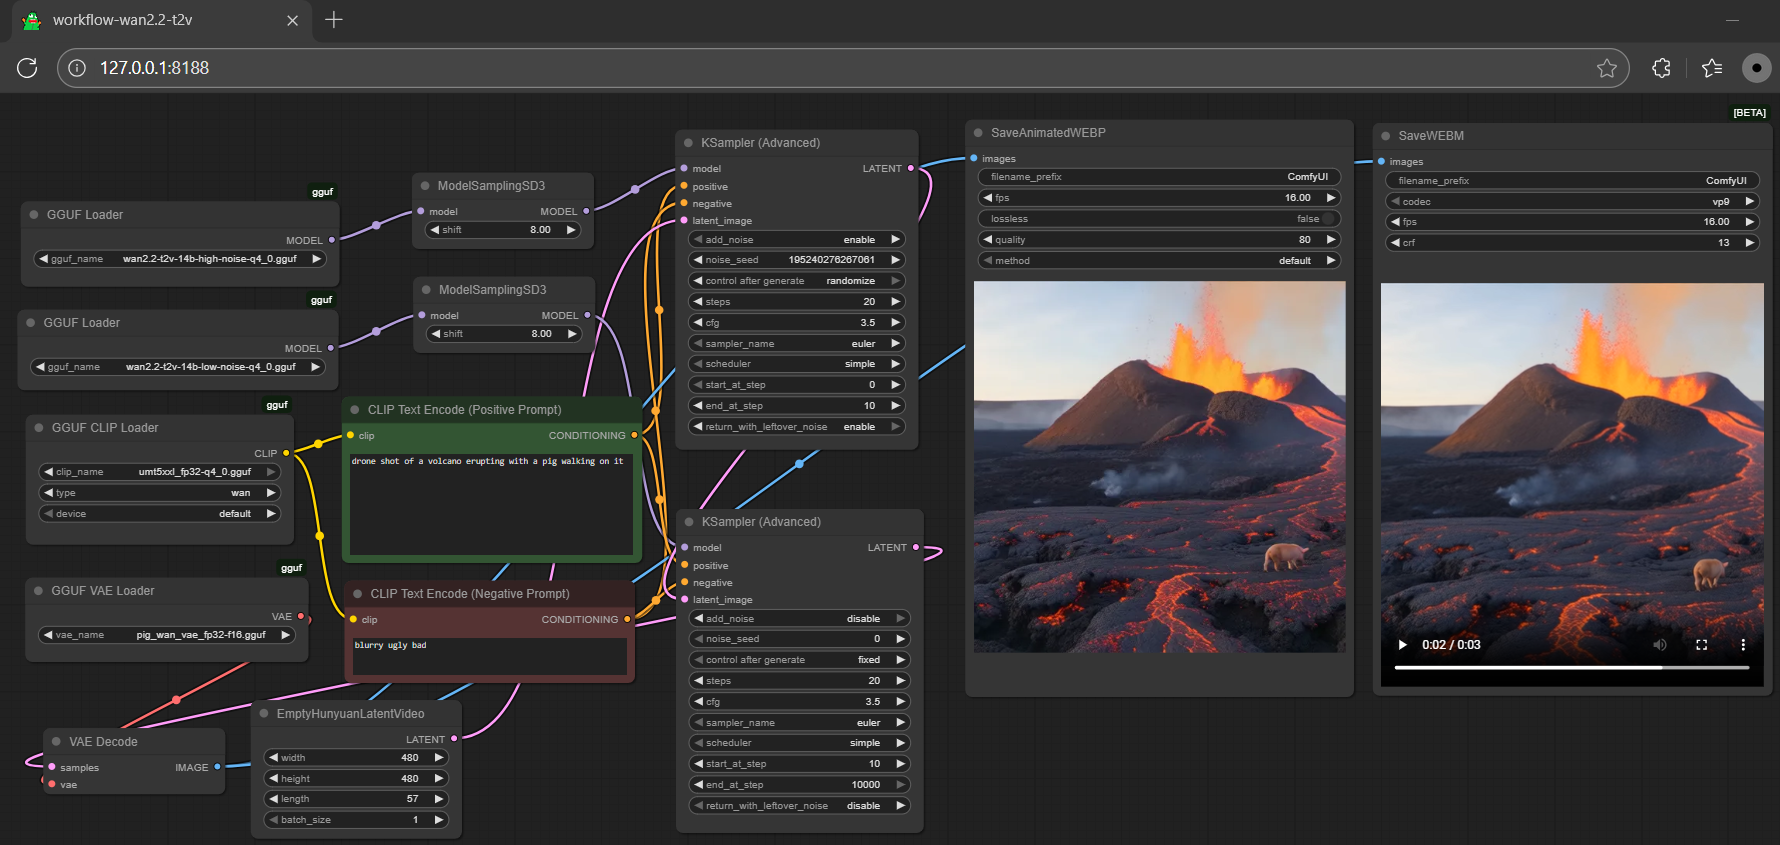Collapse the VAE Decode node via its dot

coord(56,742)
